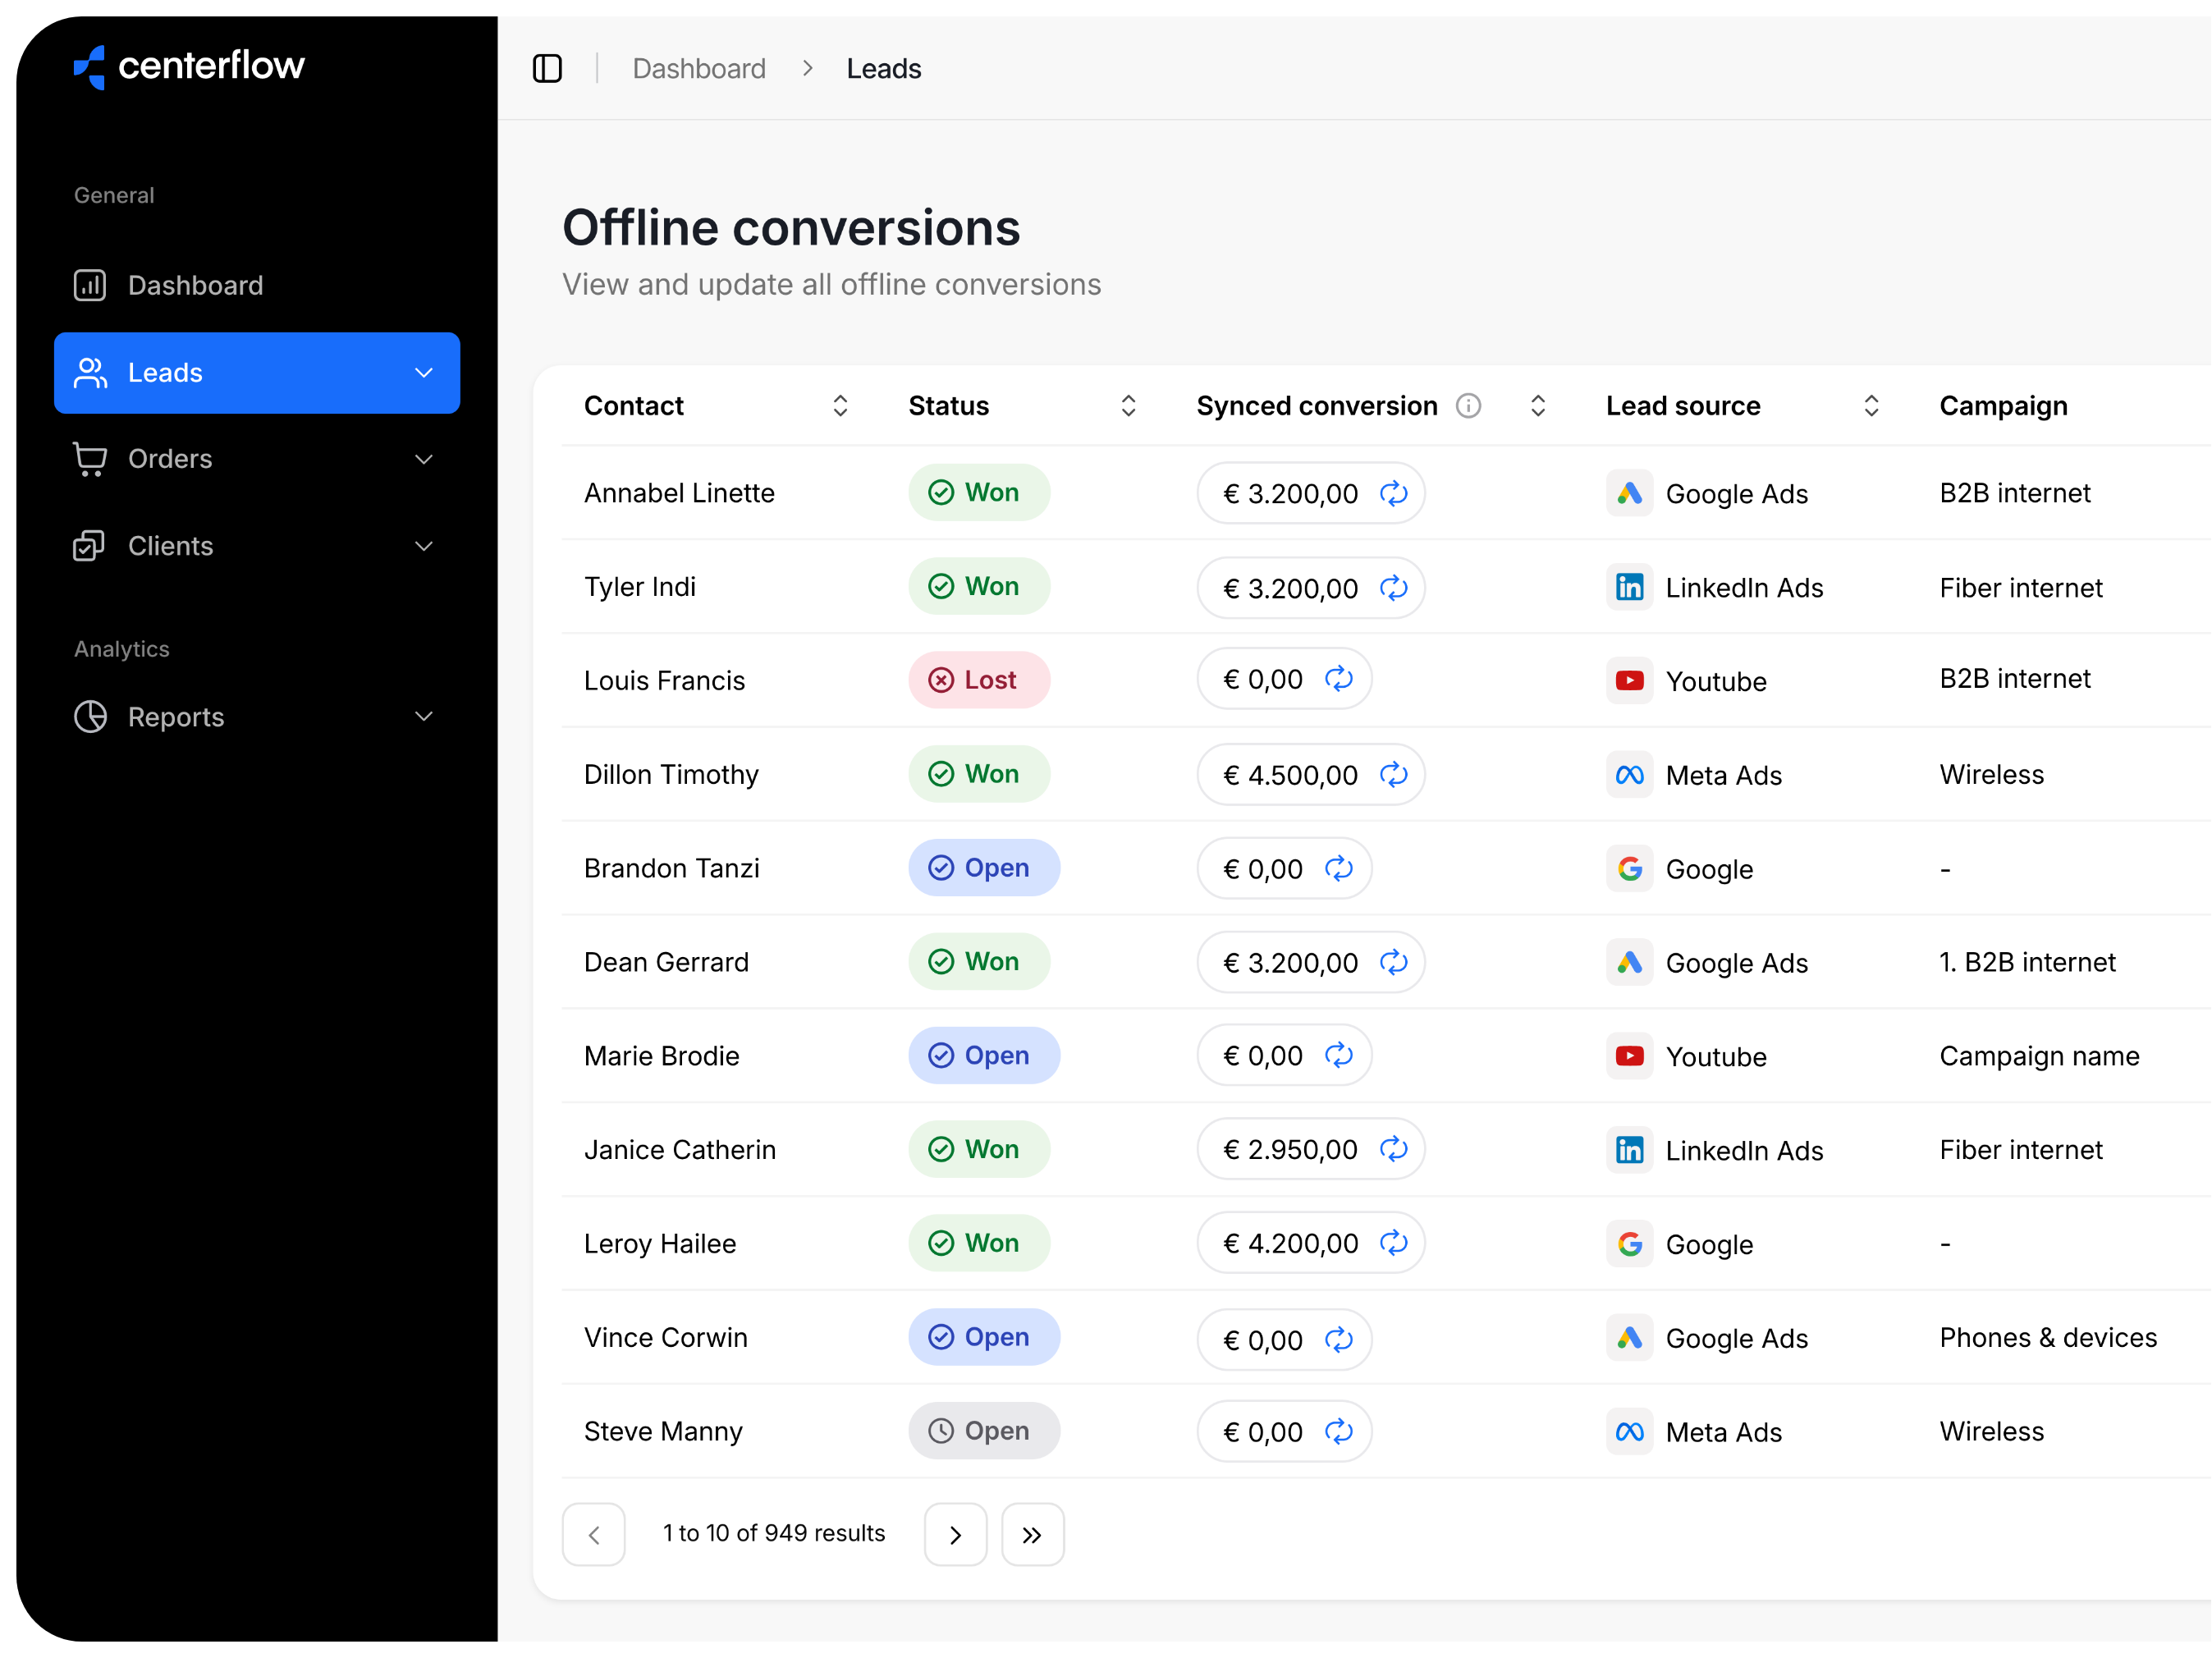Go to the next results page
Image resolution: width=2212 pixels, height=1658 pixels.
[x=955, y=1534]
